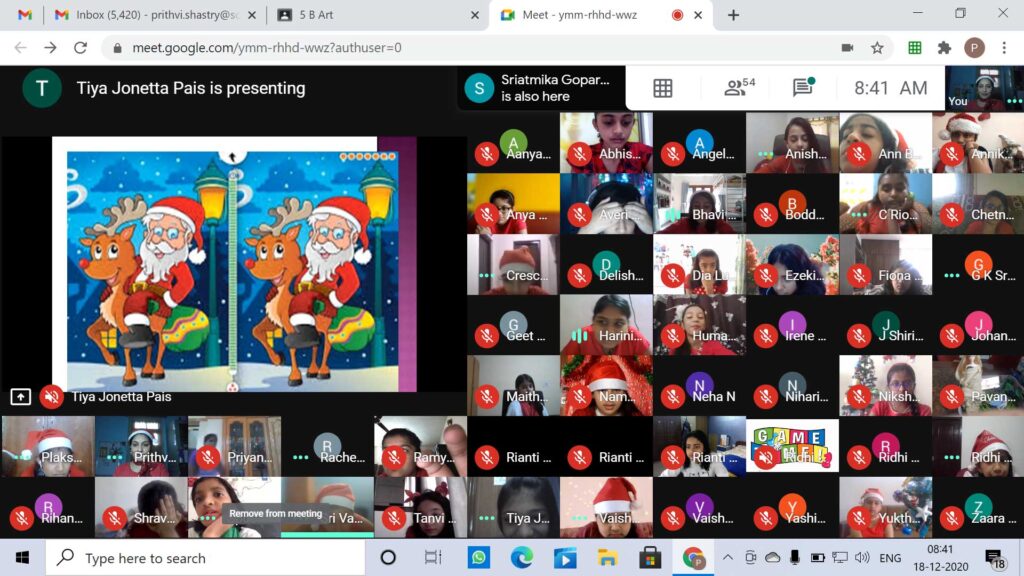
Task: Open the Windows Start menu
Action: coord(22,558)
